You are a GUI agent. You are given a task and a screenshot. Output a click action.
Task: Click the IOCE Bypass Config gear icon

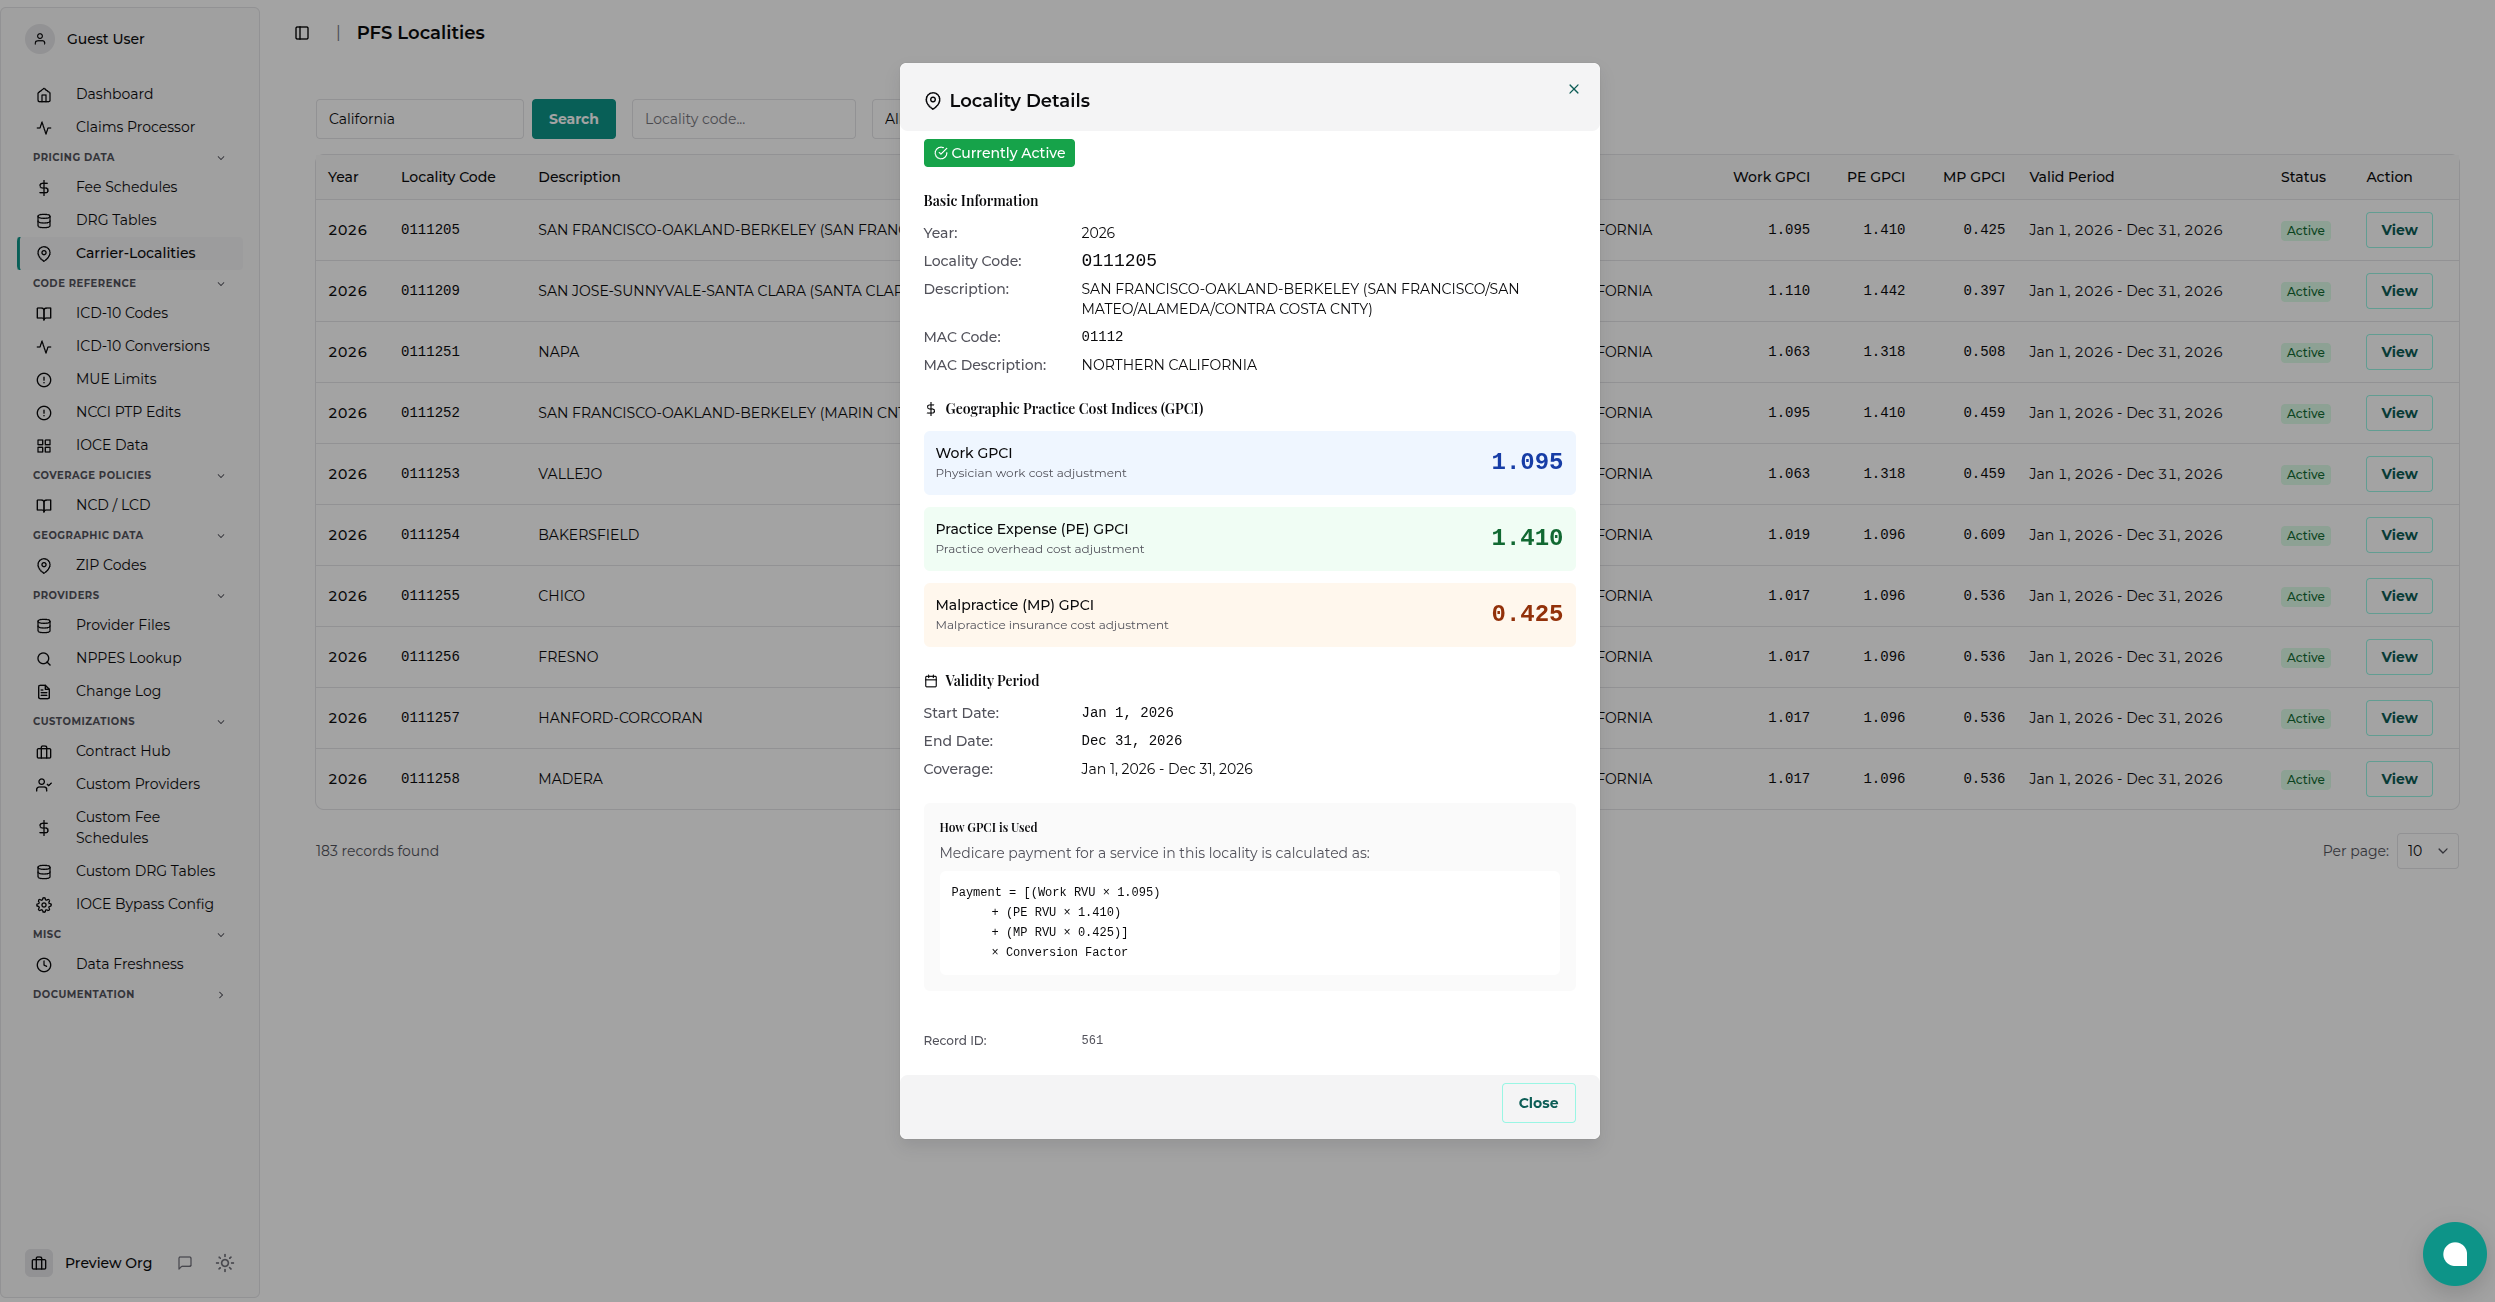coord(44,905)
